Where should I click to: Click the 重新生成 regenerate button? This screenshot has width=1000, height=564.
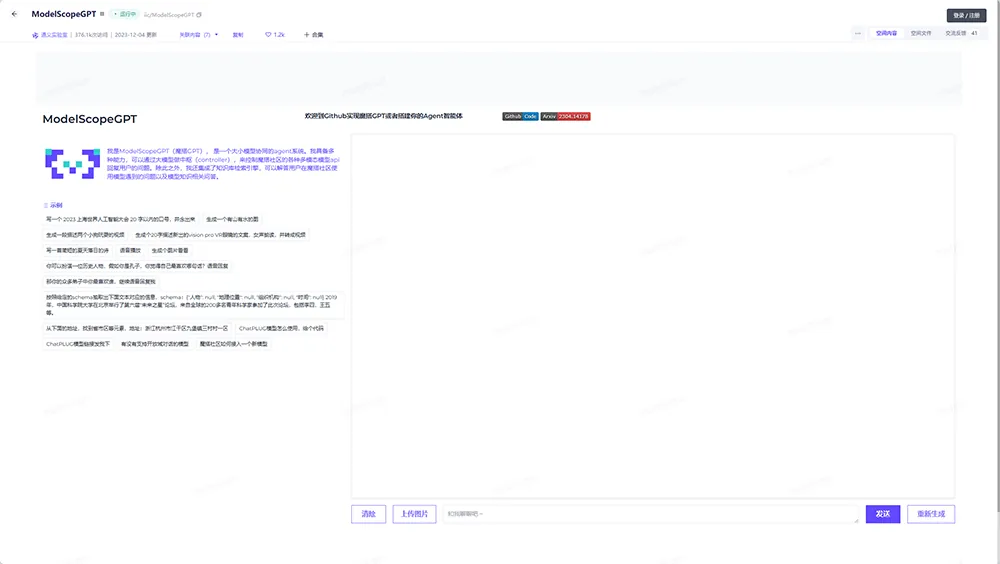click(931, 514)
